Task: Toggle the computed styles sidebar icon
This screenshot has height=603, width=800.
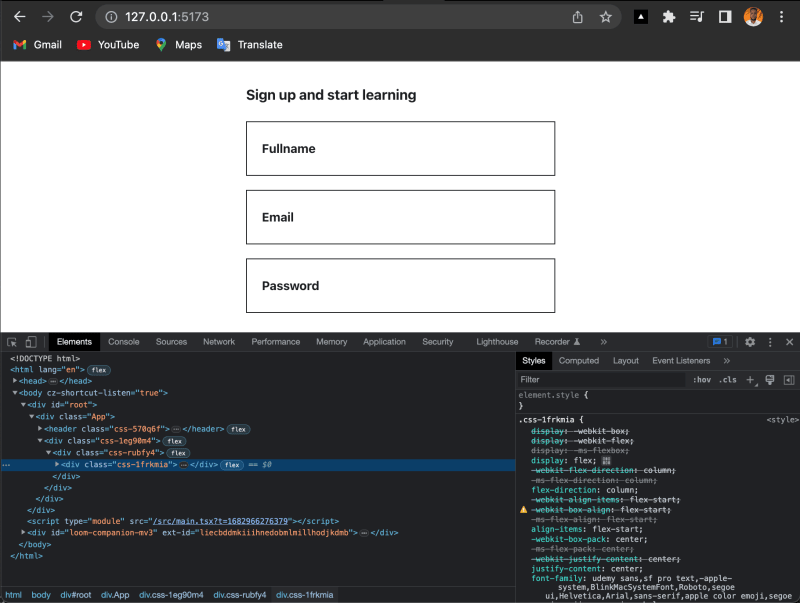Action: pyautogui.click(x=789, y=380)
